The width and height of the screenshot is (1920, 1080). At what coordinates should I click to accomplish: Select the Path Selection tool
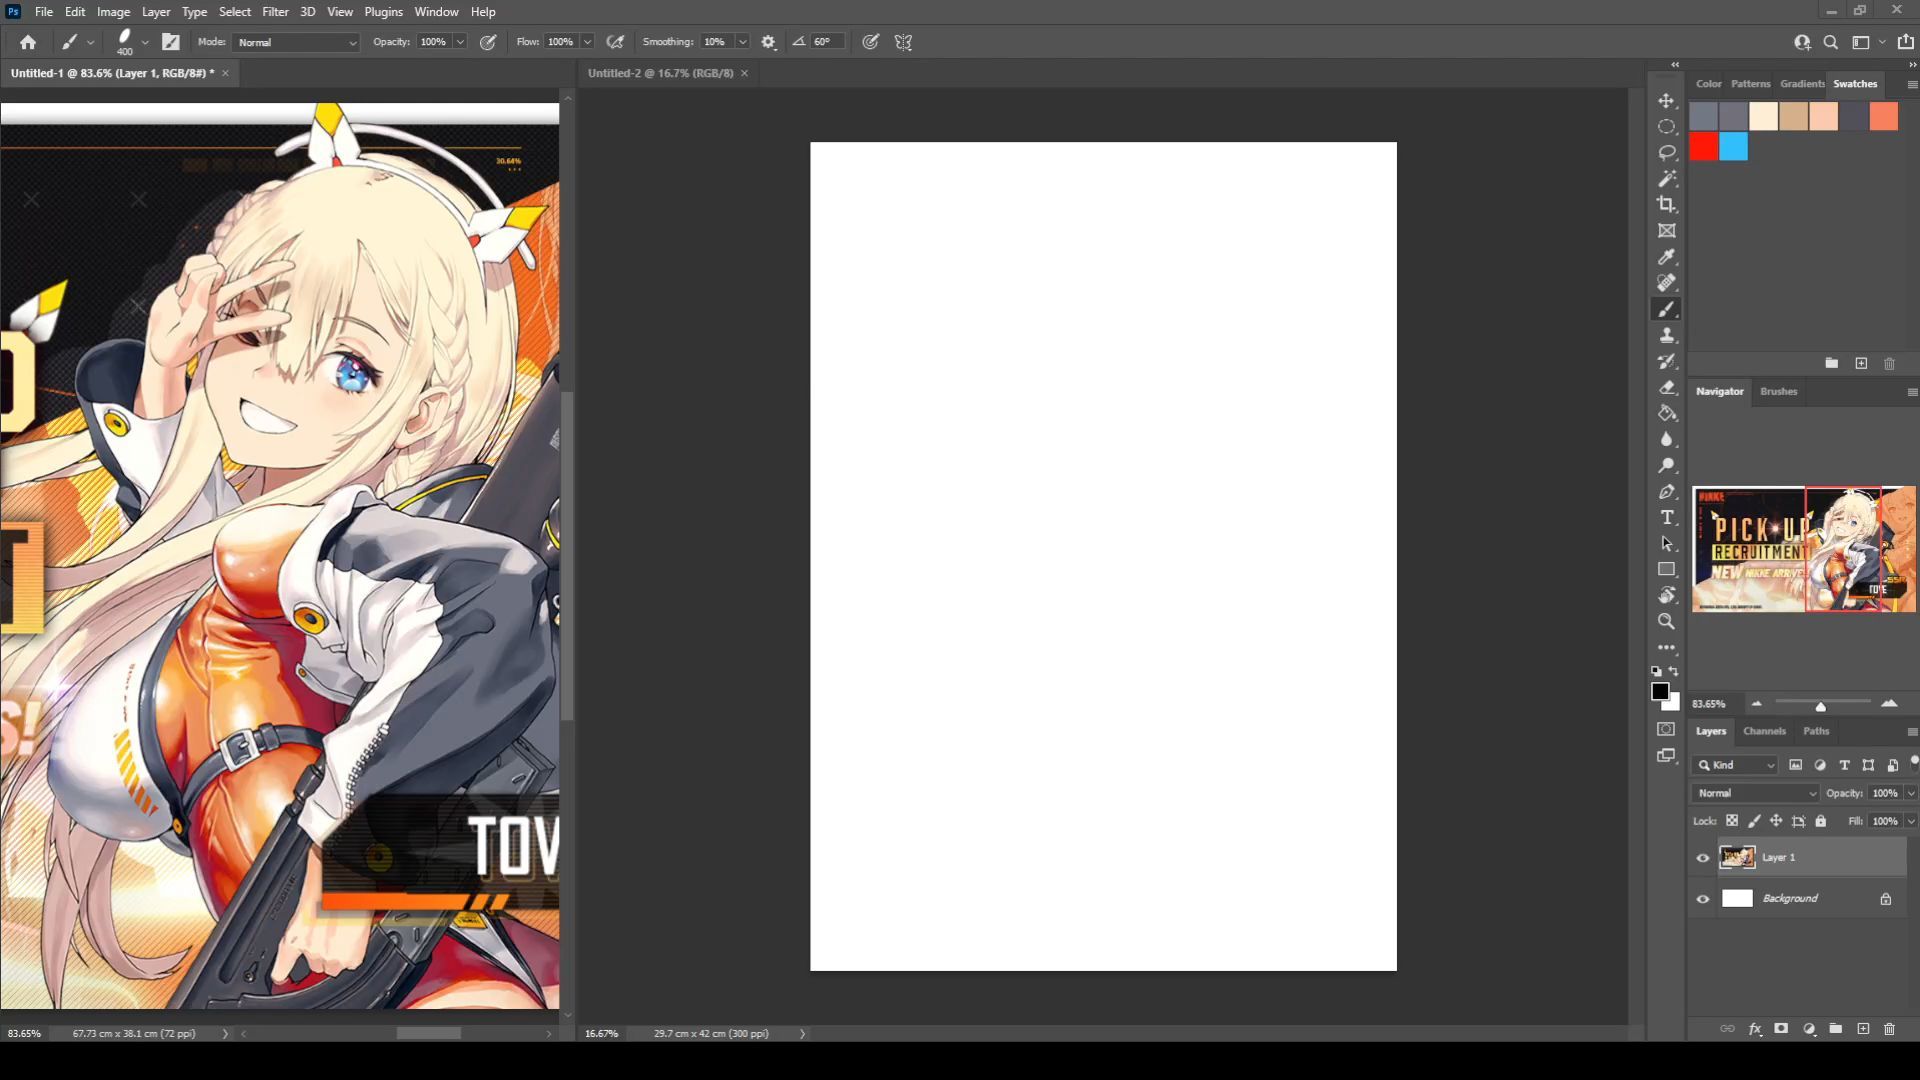(1666, 543)
